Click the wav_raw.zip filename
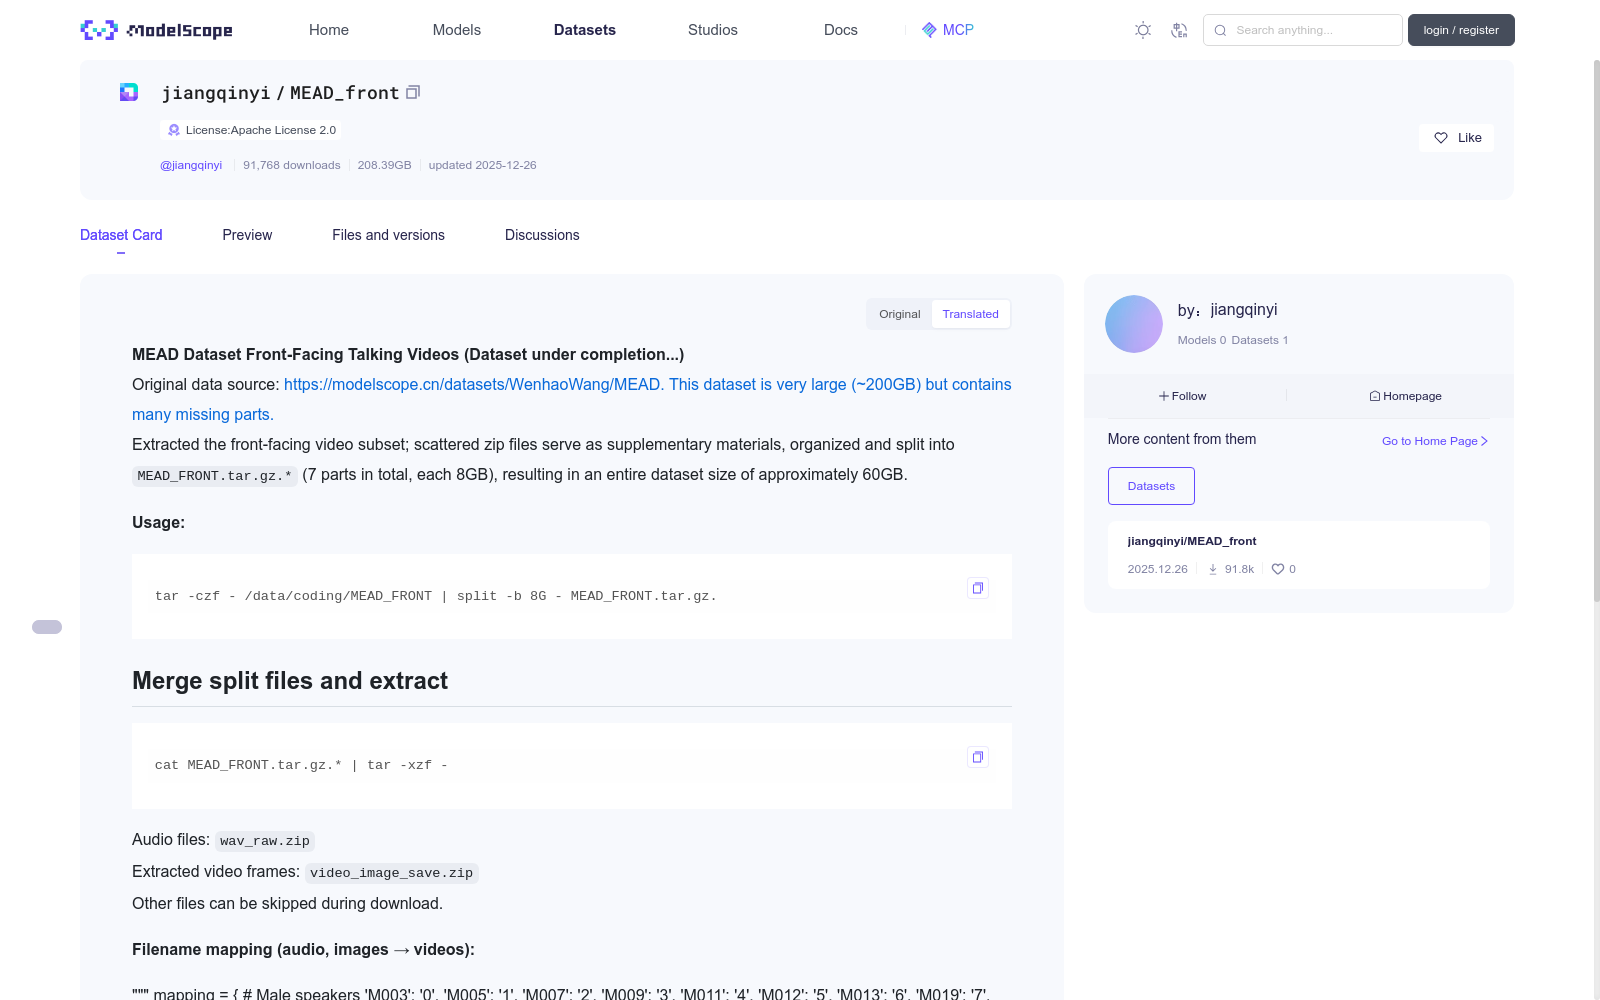The width and height of the screenshot is (1600, 1000). point(265,841)
